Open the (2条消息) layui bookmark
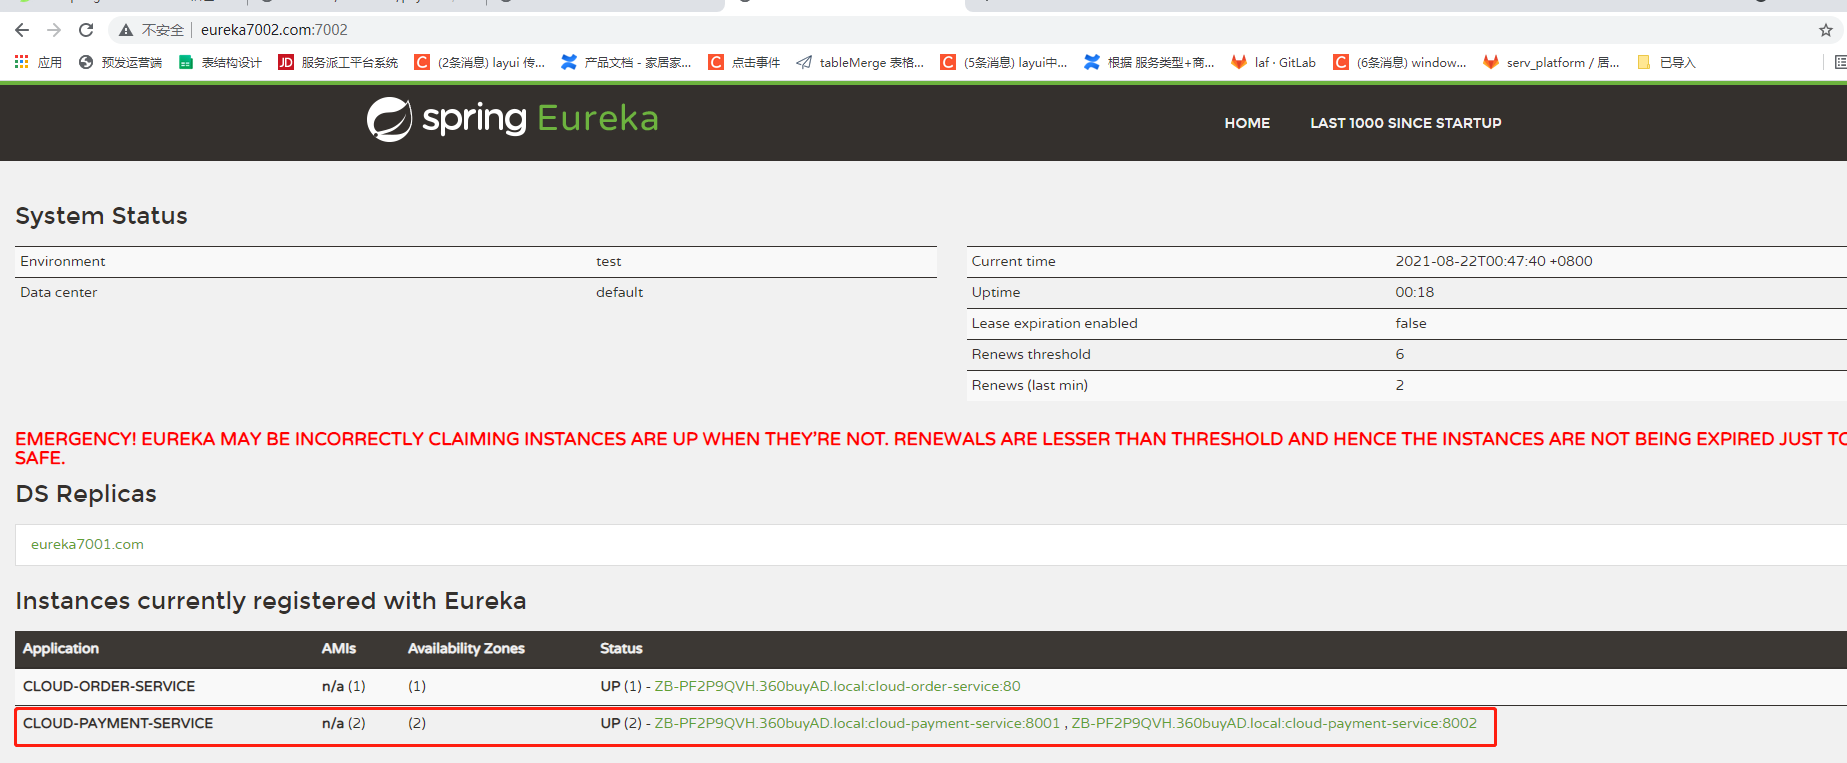The height and width of the screenshot is (763, 1847). pyautogui.click(x=480, y=62)
